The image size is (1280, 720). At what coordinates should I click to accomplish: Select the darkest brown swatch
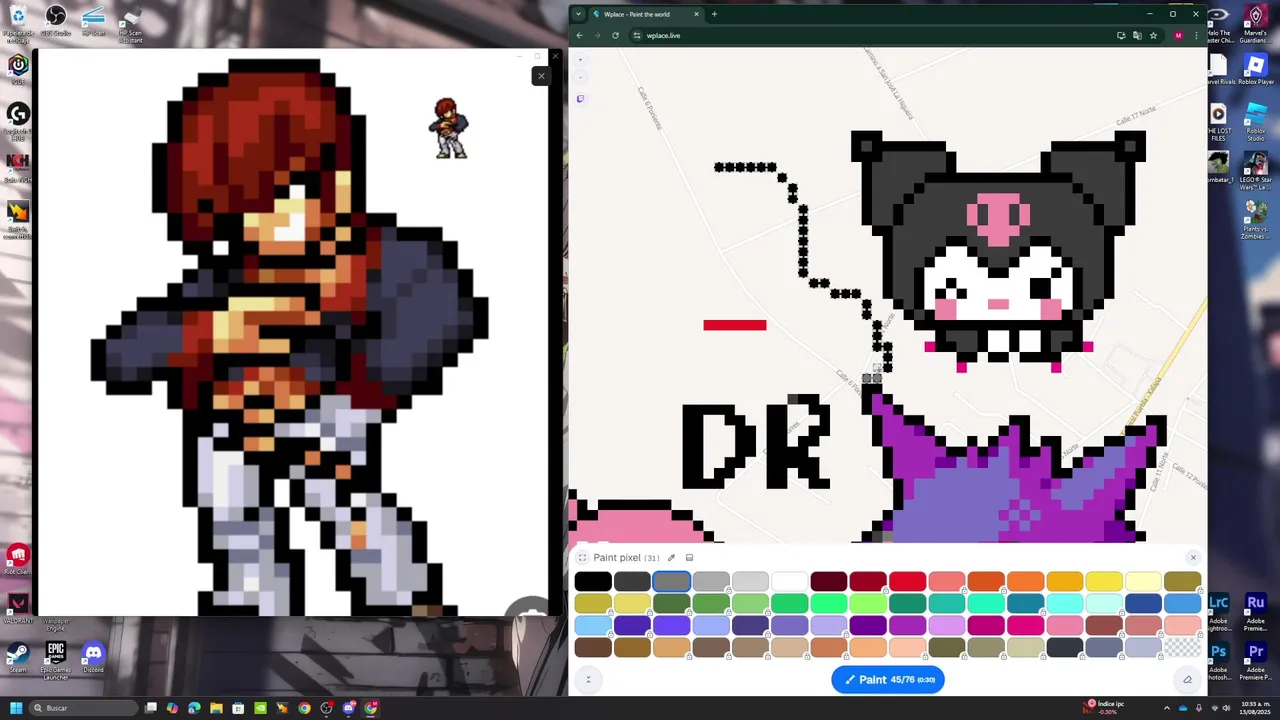(592, 648)
